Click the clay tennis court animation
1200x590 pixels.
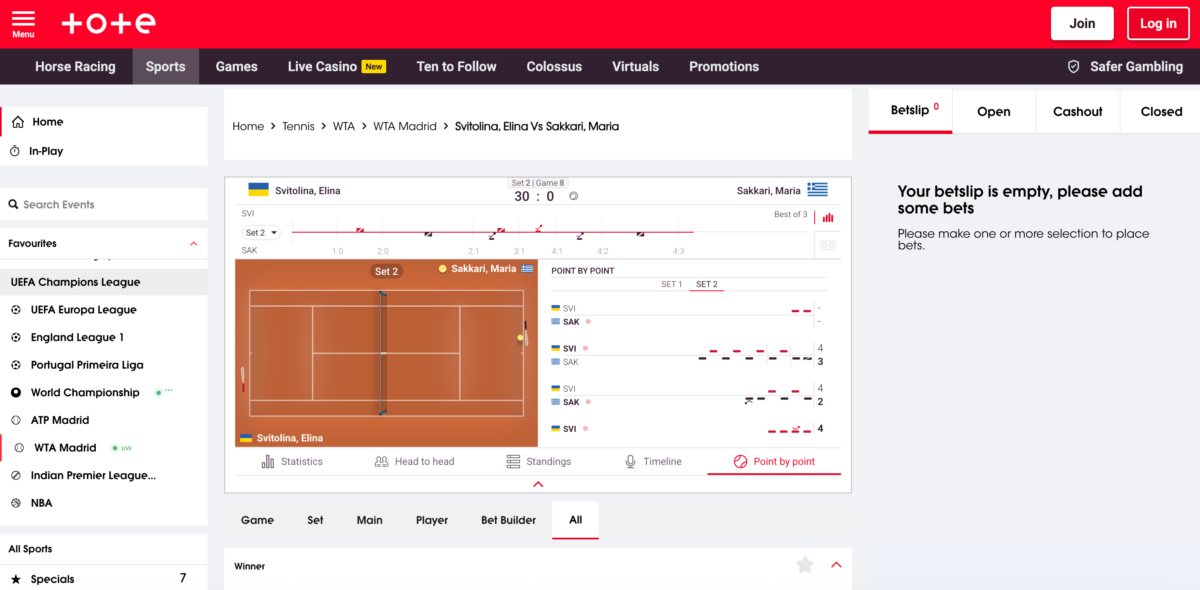[x=387, y=353]
